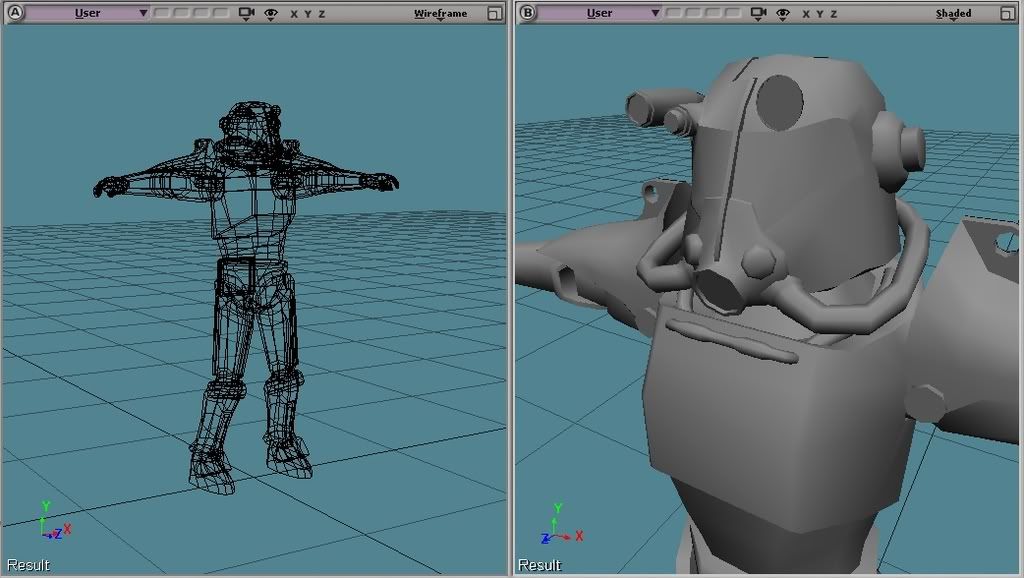The width and height of the screenshot is (1024, 578).
Task: Click the Z axis button in viewport B
Action: (x=833, y=14)
